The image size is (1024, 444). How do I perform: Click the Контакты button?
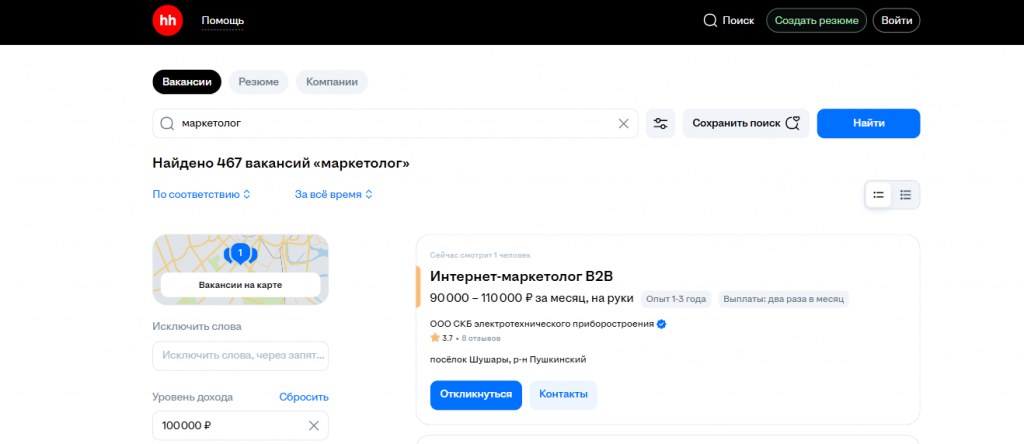pos(563,395)
